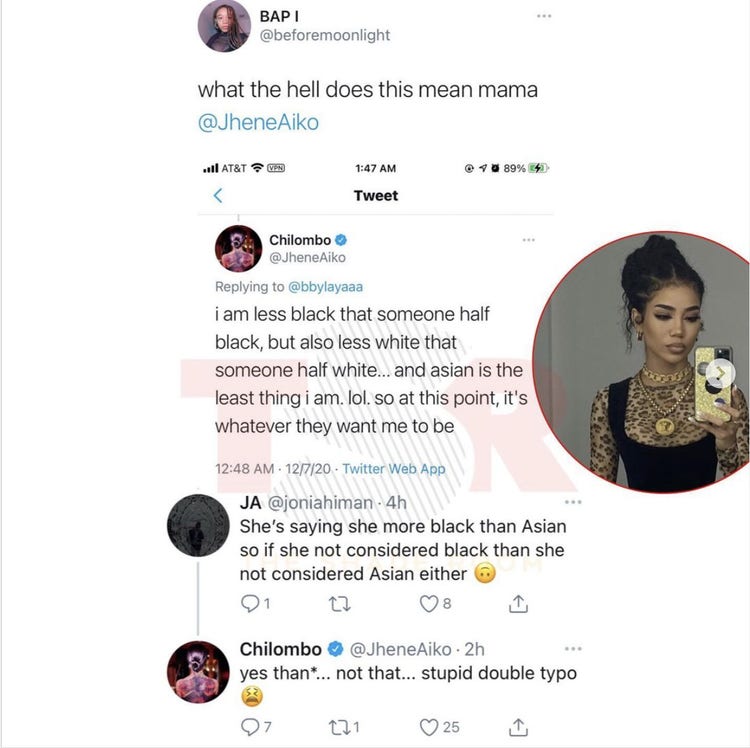View BAP I profile picture
Screen dimensions: 750x748
click(x=224, y=26)
